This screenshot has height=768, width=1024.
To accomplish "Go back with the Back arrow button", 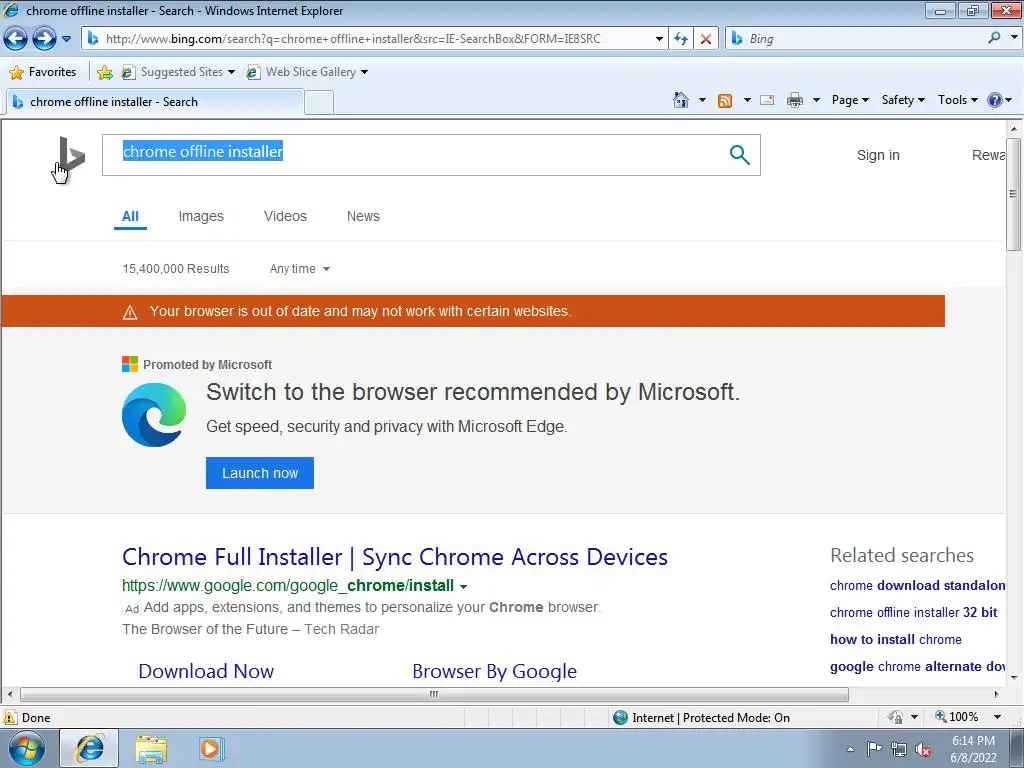I will [x=16, y=39].
